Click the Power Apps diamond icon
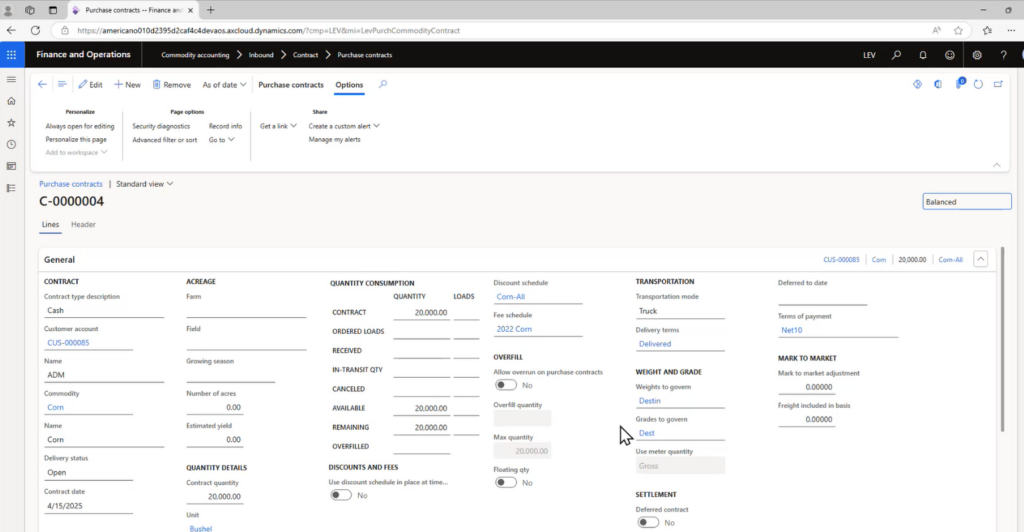Image resolution: width=1024 pixels, height=532 pixels. (x=918, y=84)
